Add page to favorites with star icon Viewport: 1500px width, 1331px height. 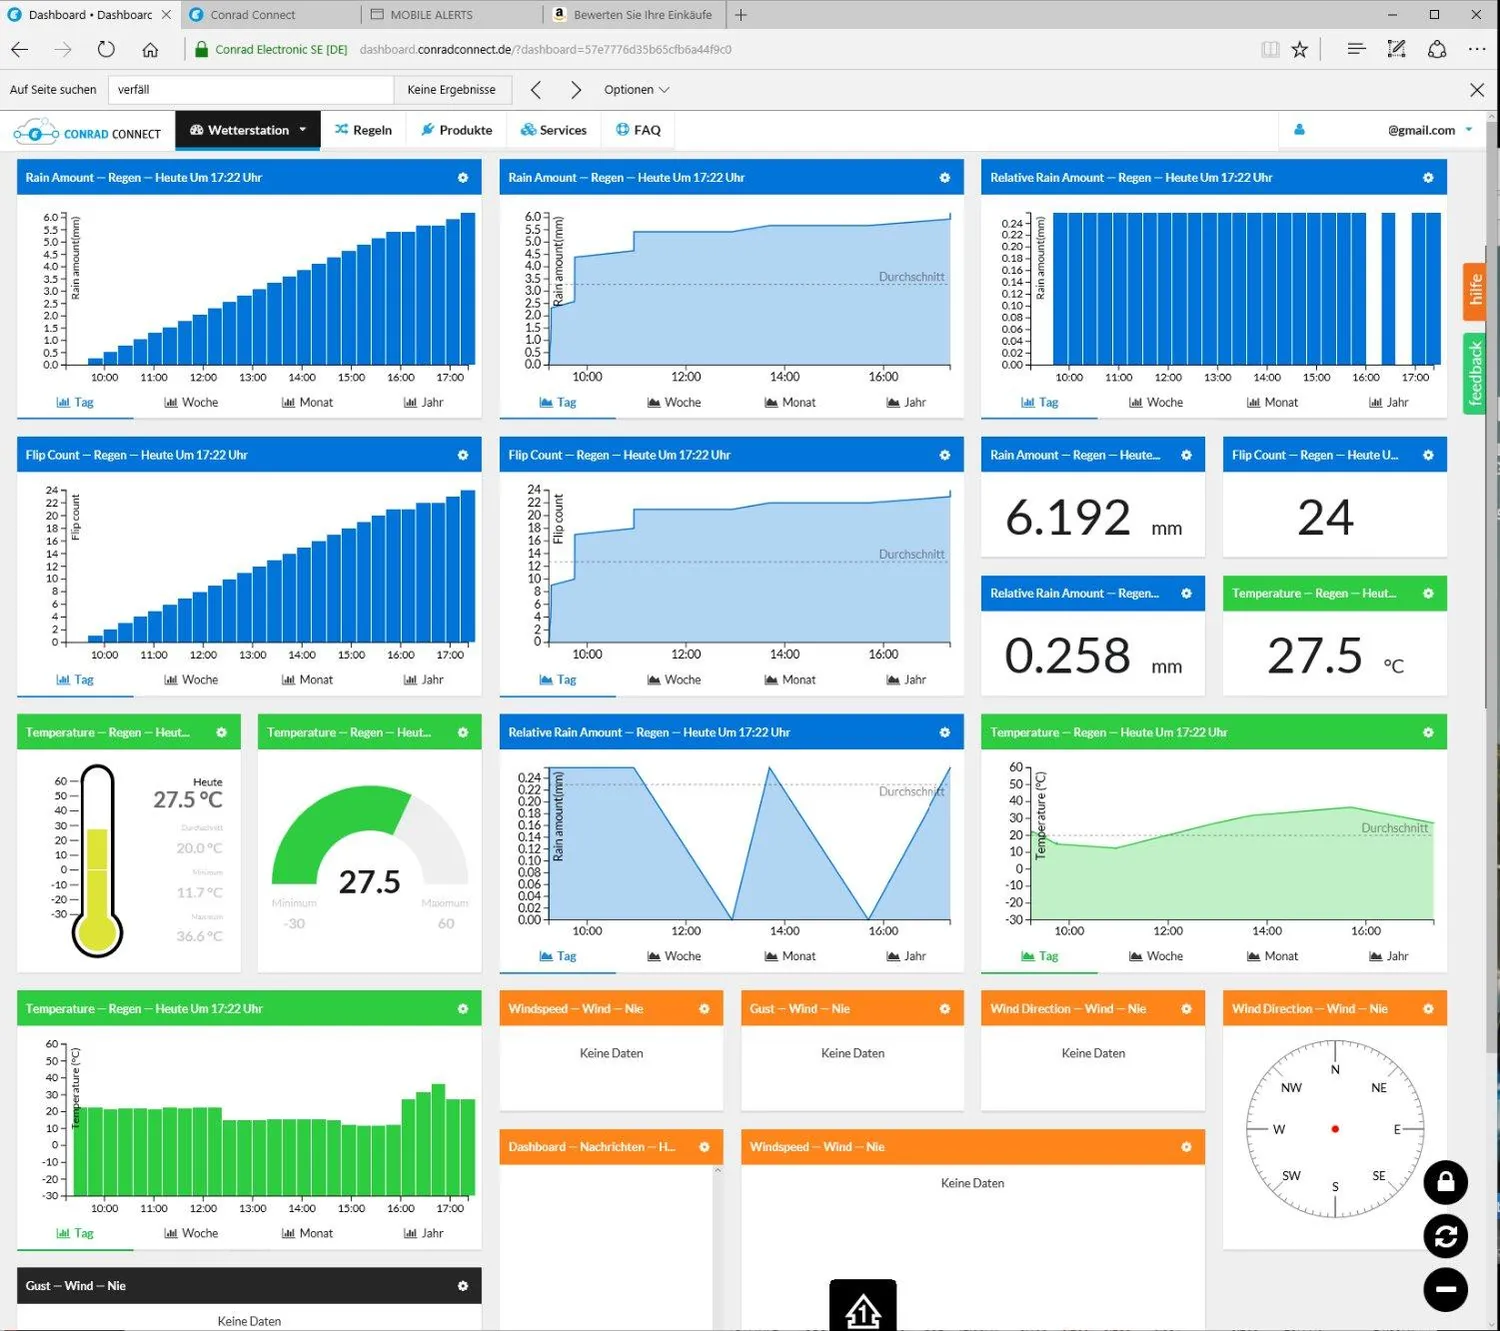point(1299,49)
